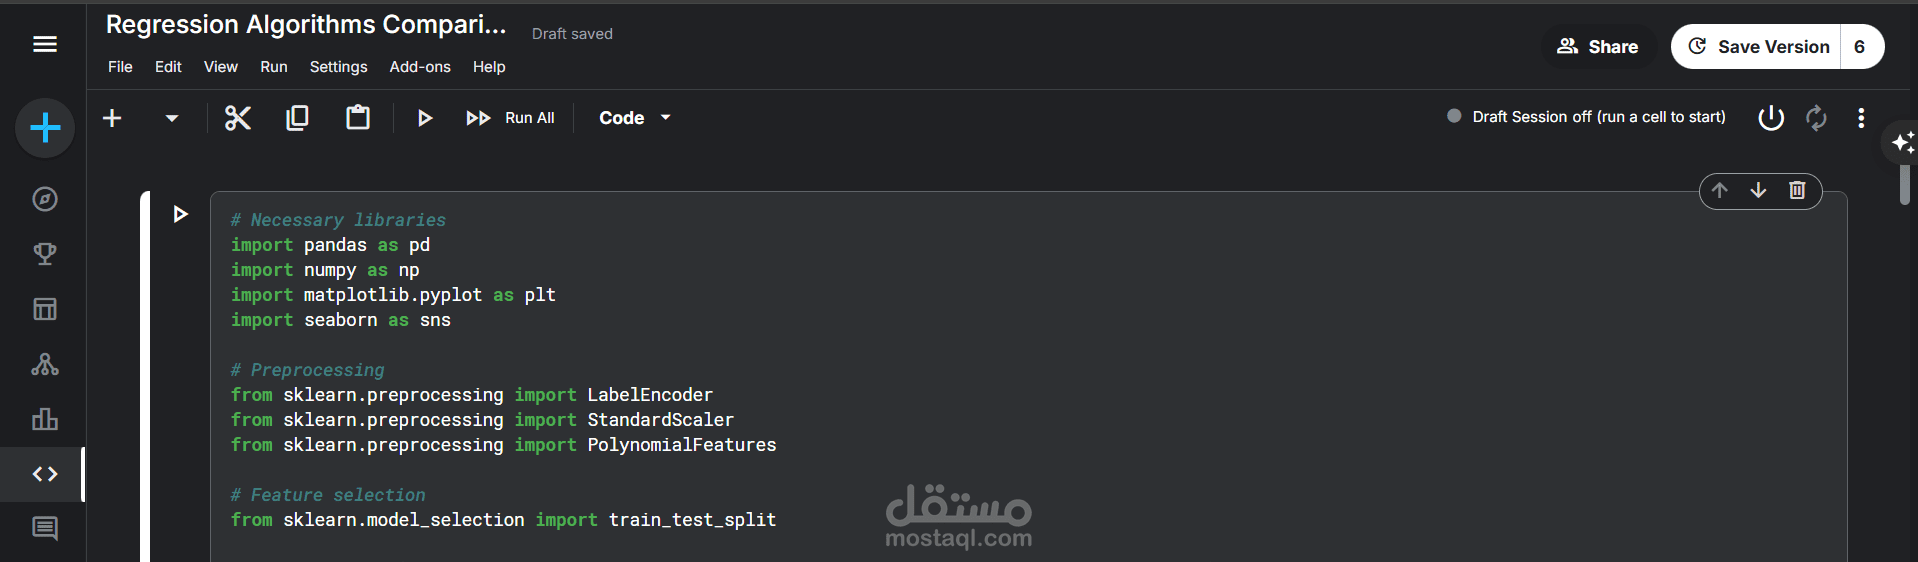Paste cell from clipboard
This screenshot has width=1918, height=562.
point(357,118)
